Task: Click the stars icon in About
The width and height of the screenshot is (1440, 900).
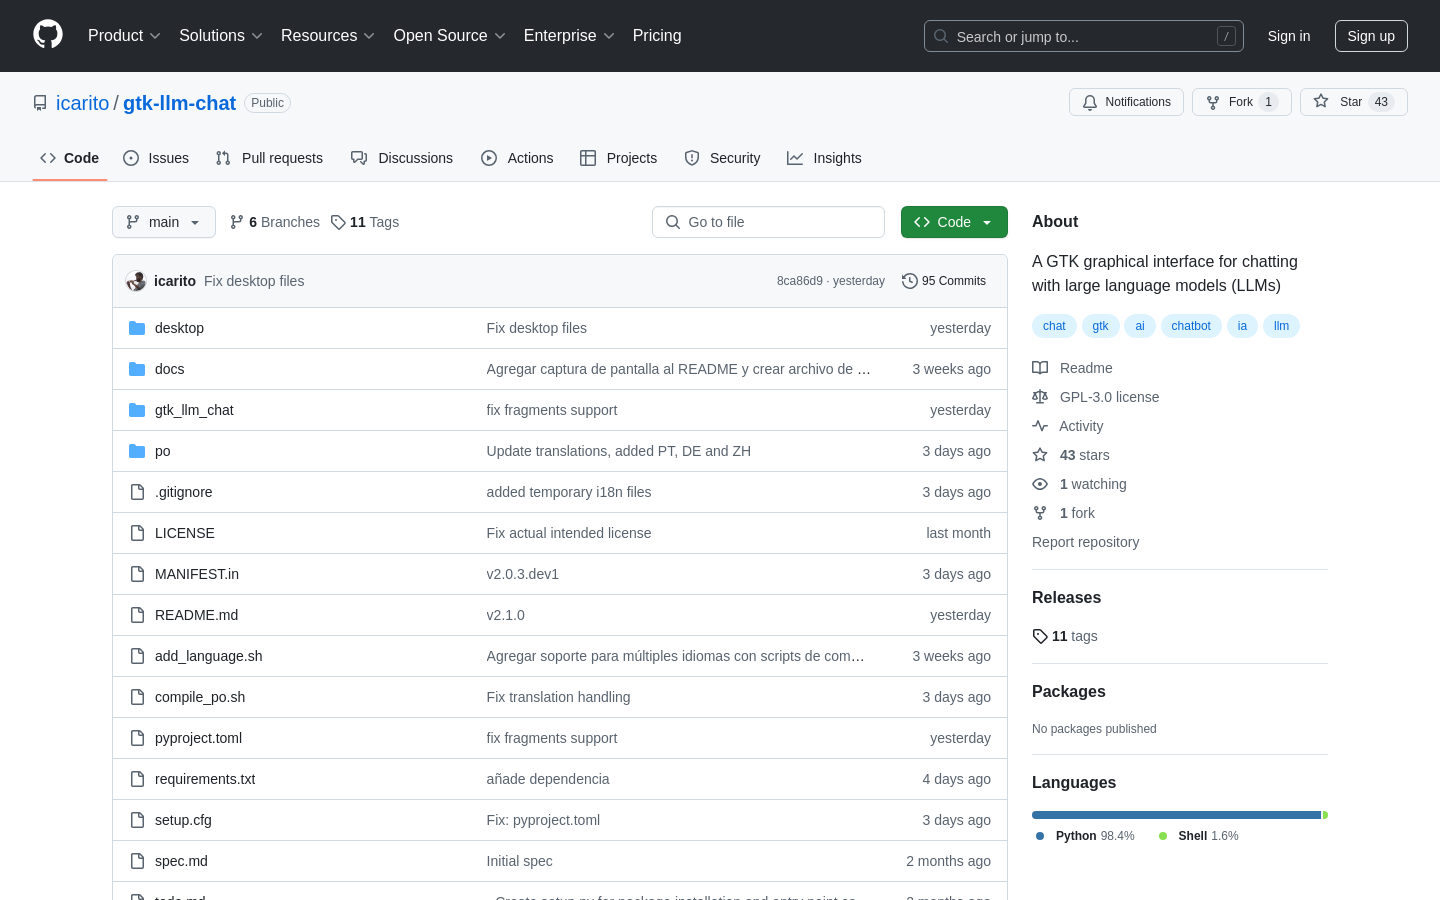Action: tap(1040, 455)
